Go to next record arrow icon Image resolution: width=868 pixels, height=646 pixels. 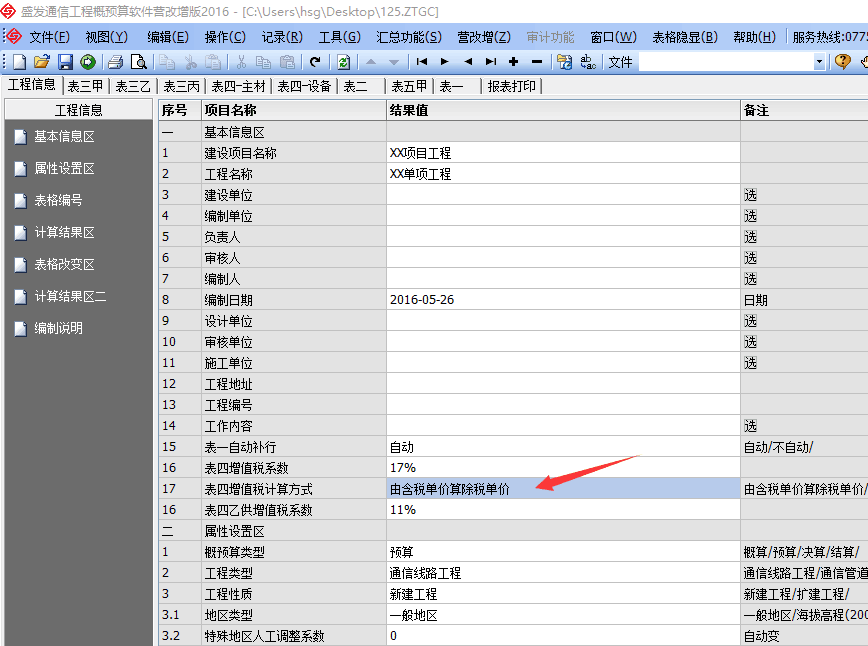pyautogui.click(x=445, y=62)
